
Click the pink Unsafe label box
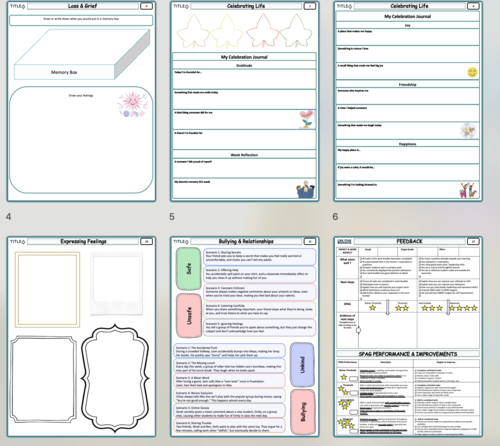pos(189,315)
